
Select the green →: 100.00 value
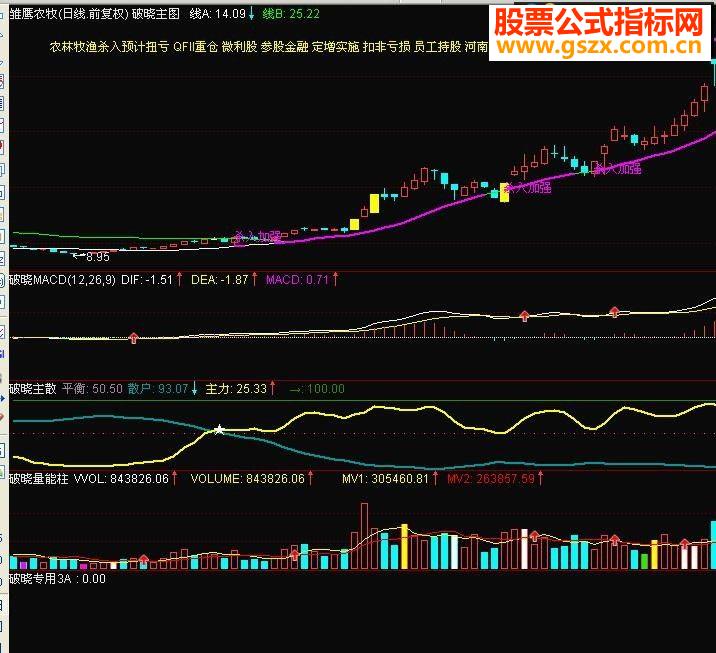(x=317, y=389)
